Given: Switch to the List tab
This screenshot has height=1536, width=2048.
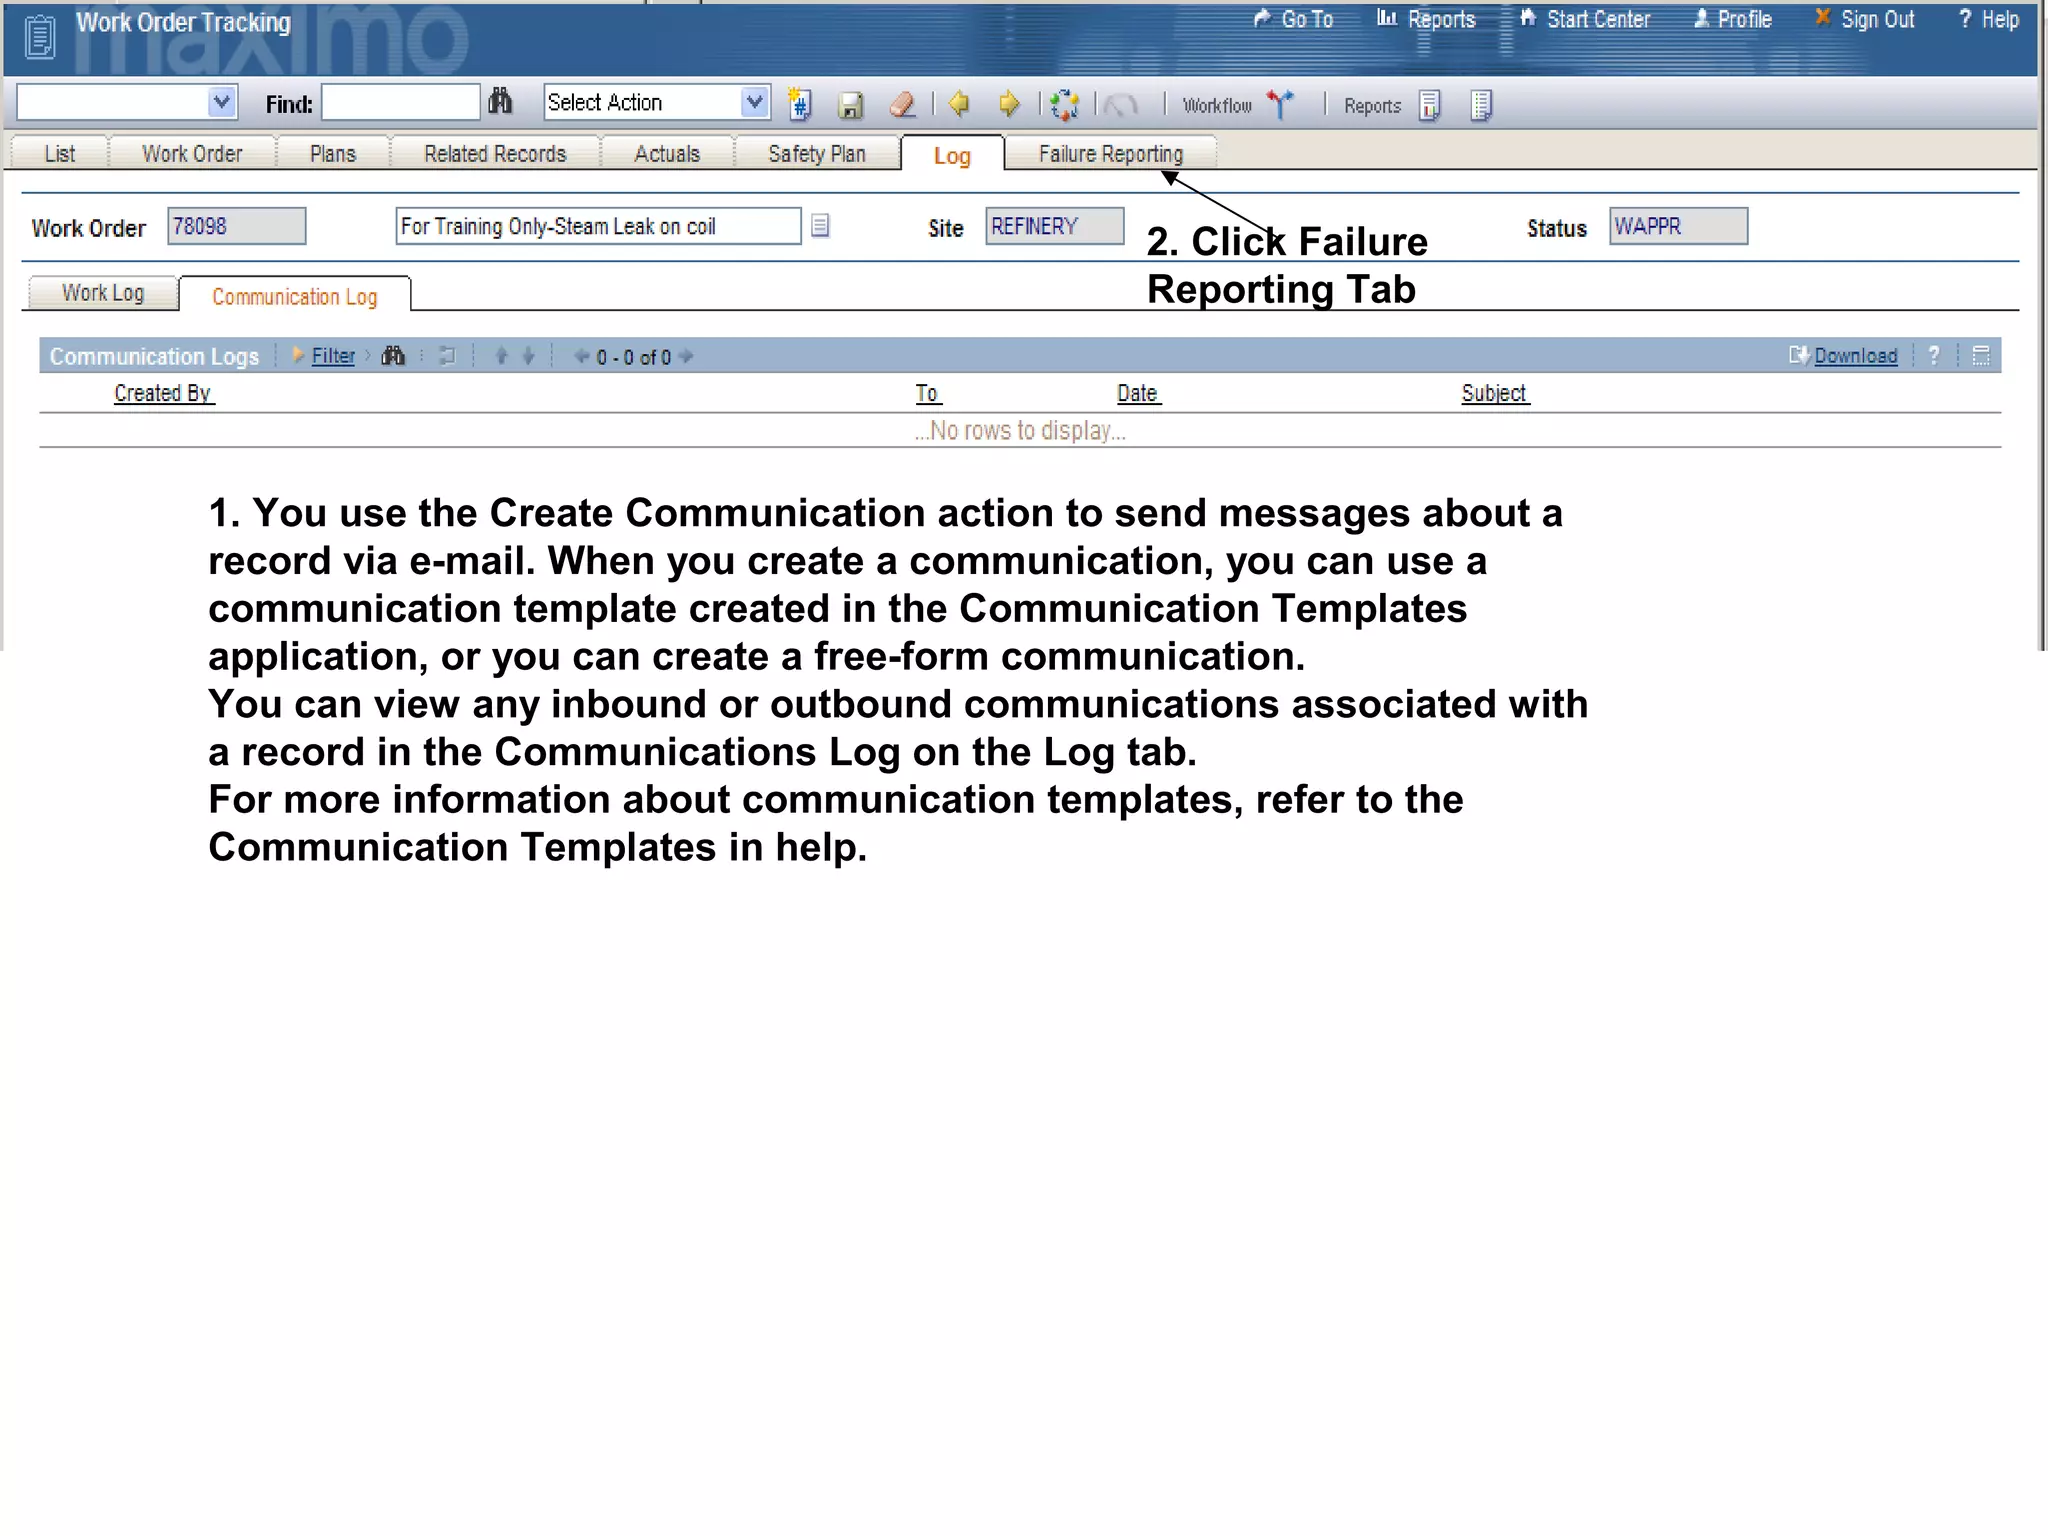Looking at the screenshot, I should point(60,153).
